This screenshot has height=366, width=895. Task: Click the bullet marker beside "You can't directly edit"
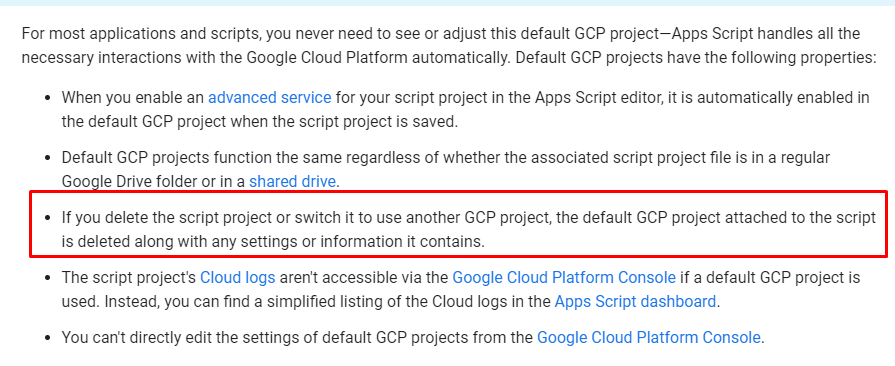(x=48, y=338)
